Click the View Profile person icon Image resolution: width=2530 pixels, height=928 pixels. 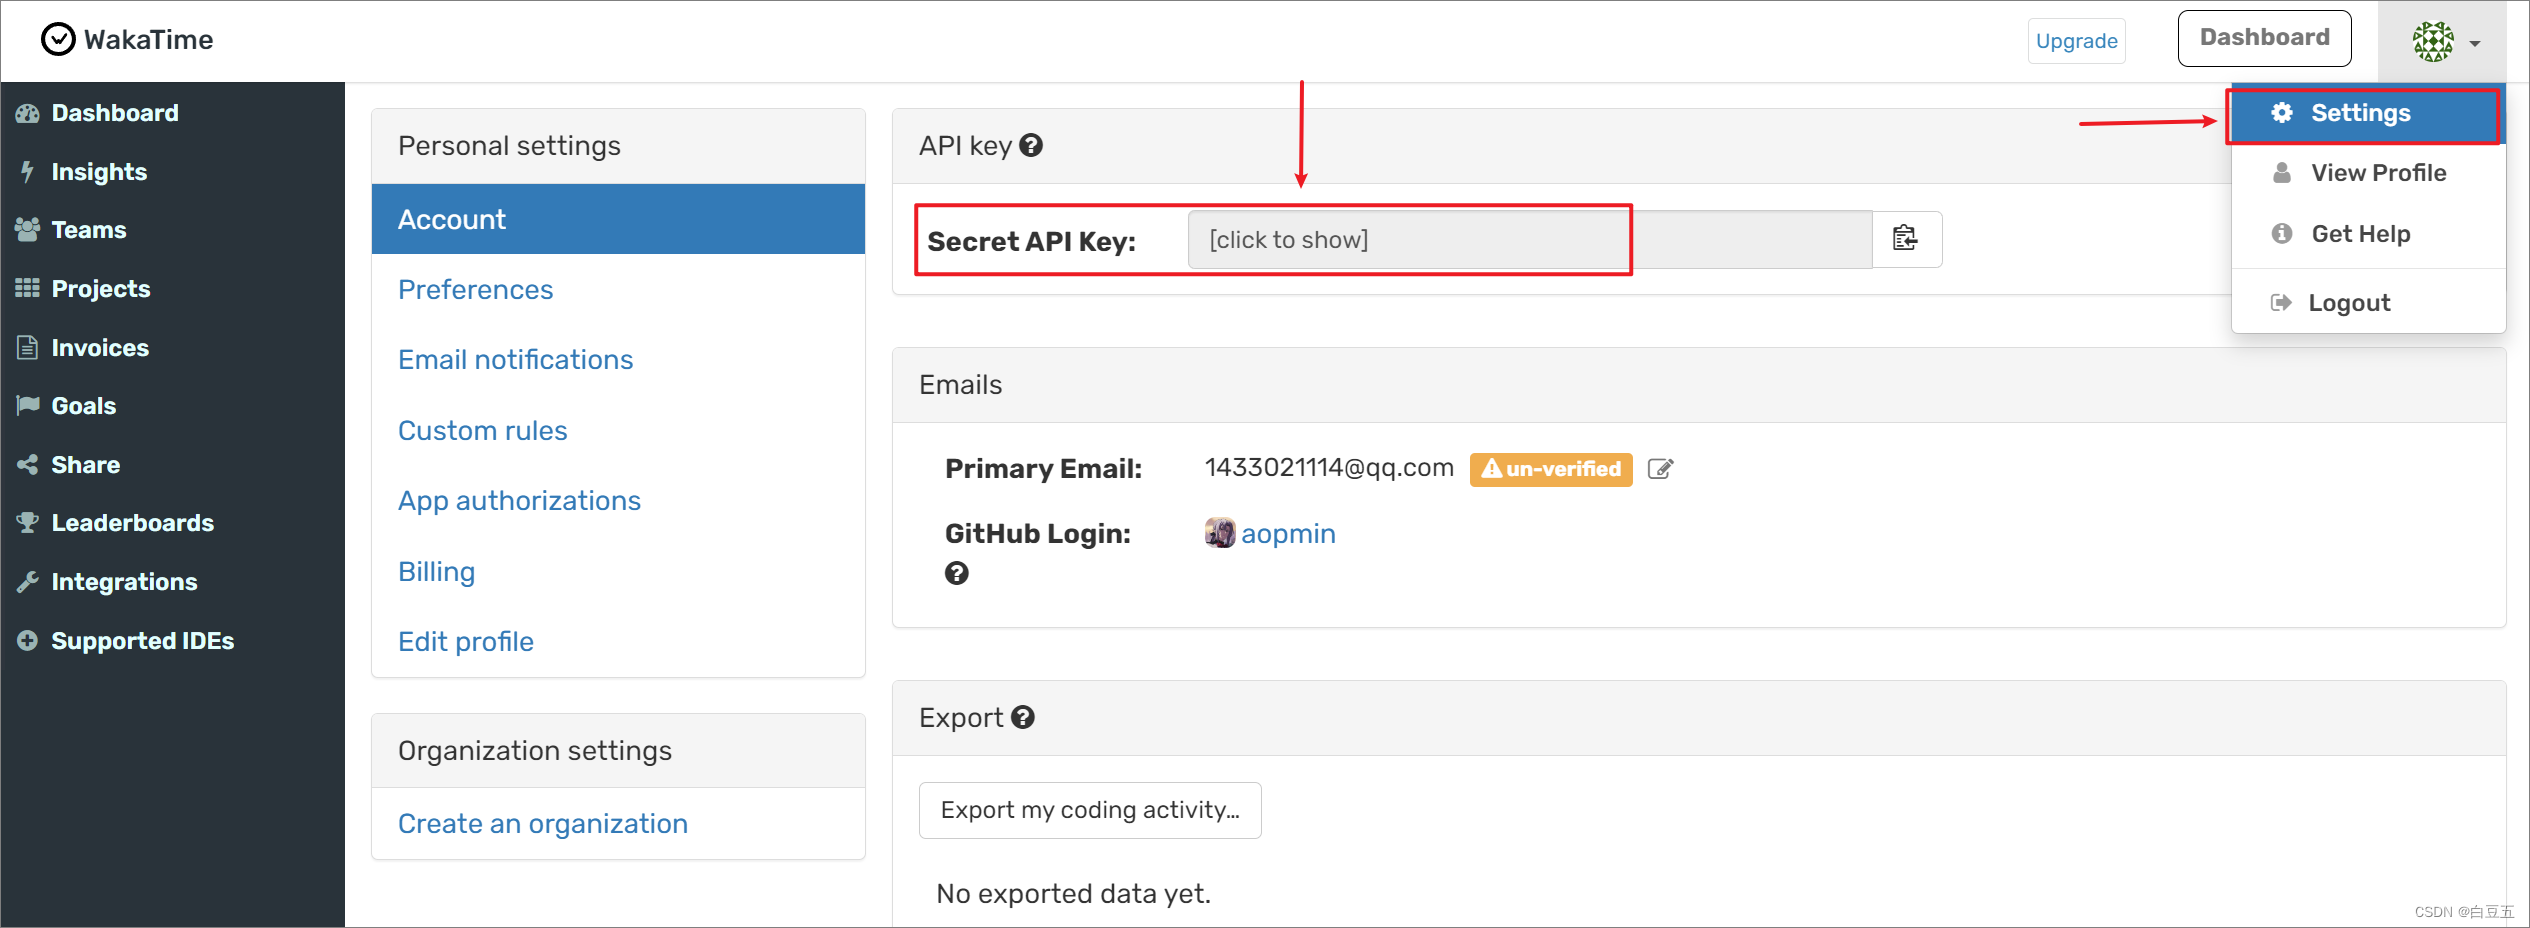coord(2282,173)
